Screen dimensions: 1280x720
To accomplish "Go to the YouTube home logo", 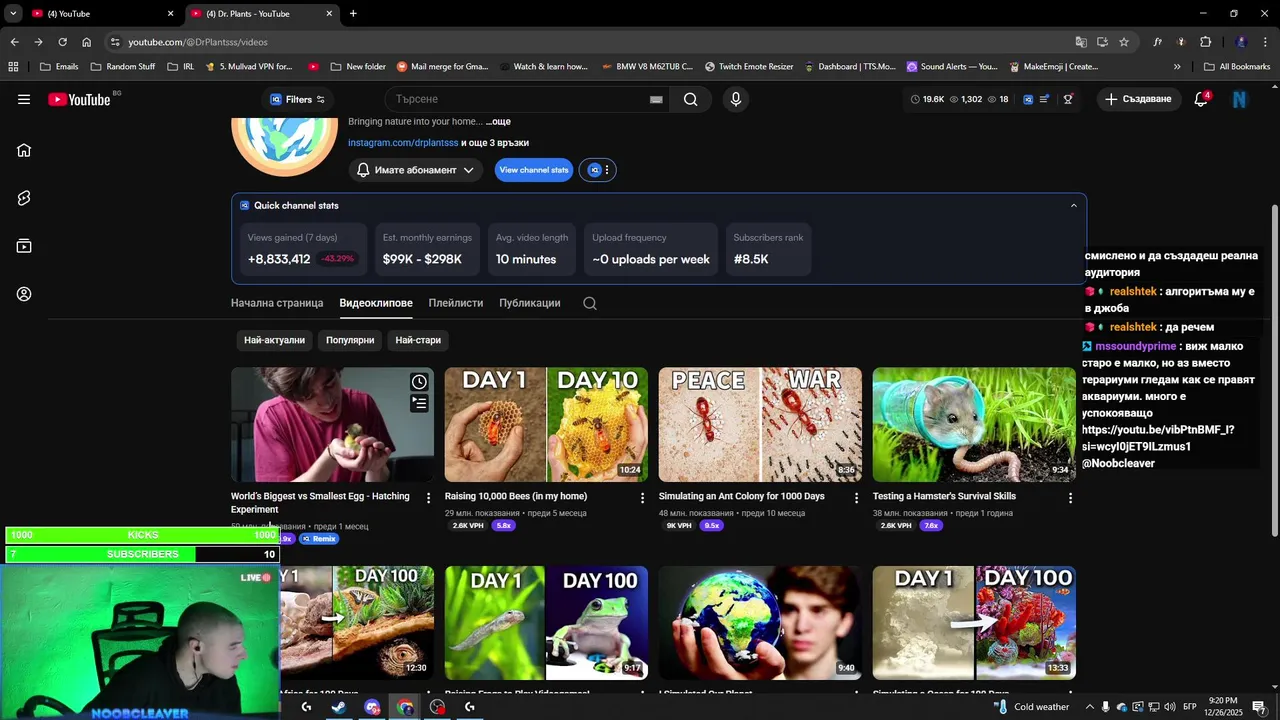I will point(79,99).
